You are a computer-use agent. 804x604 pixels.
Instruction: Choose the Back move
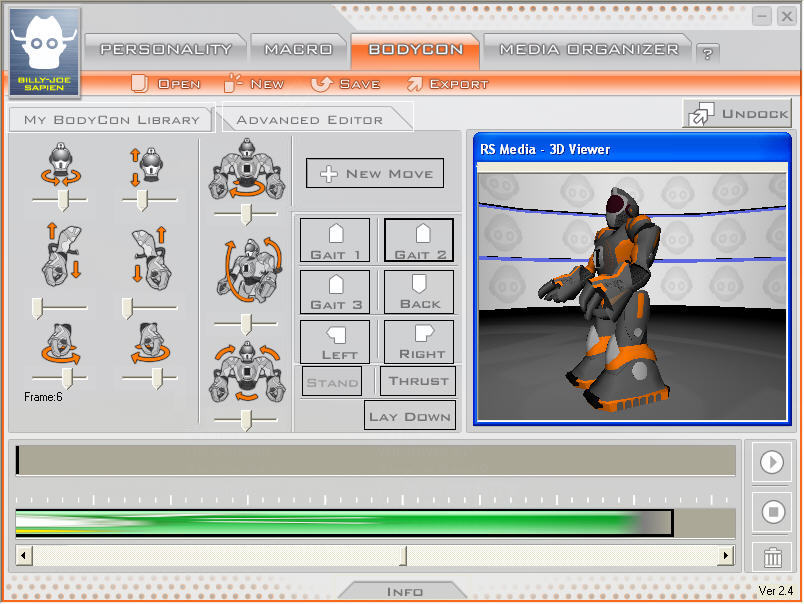tap(419, 292)
